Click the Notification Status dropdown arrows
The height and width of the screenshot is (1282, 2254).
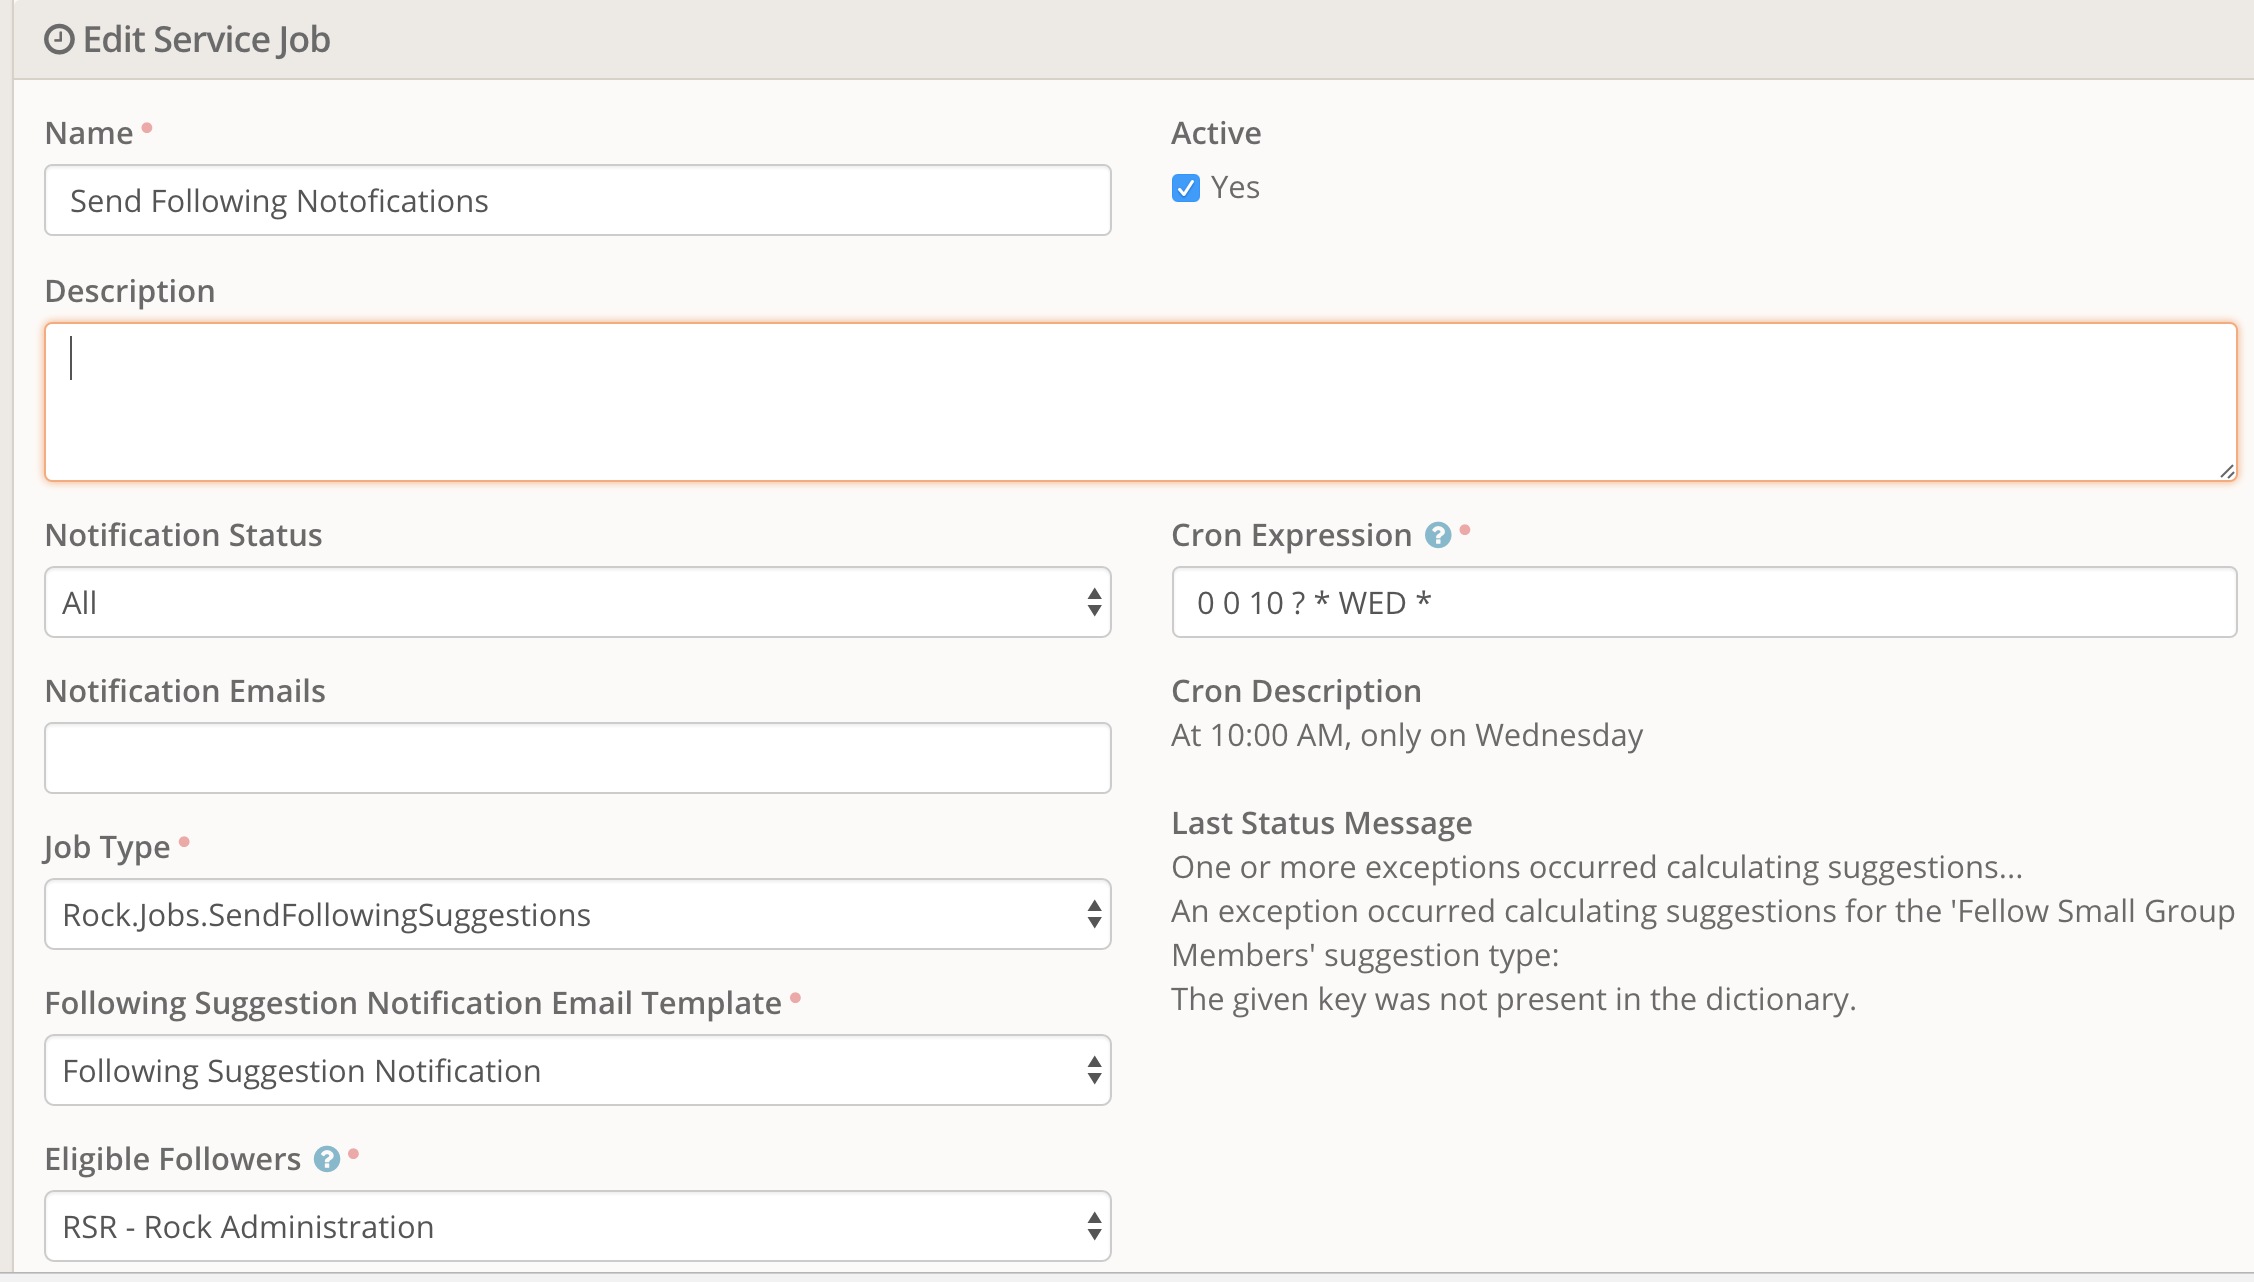(1094, 603)
